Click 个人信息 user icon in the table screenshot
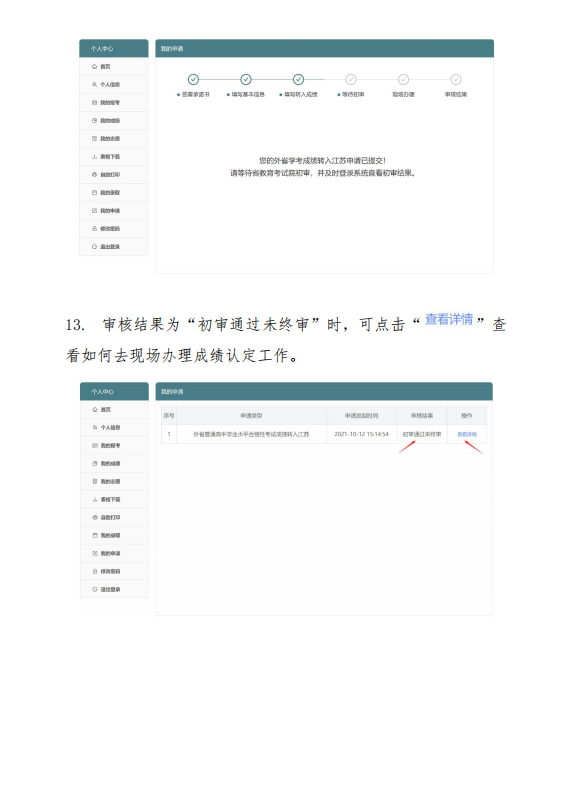The width and height of the screenshot is (573, 798). tap(95, 428)
